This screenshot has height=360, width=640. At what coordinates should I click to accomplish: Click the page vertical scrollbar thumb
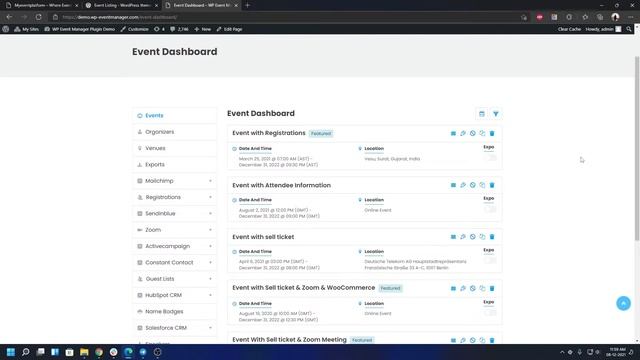[x=637, y=149]
